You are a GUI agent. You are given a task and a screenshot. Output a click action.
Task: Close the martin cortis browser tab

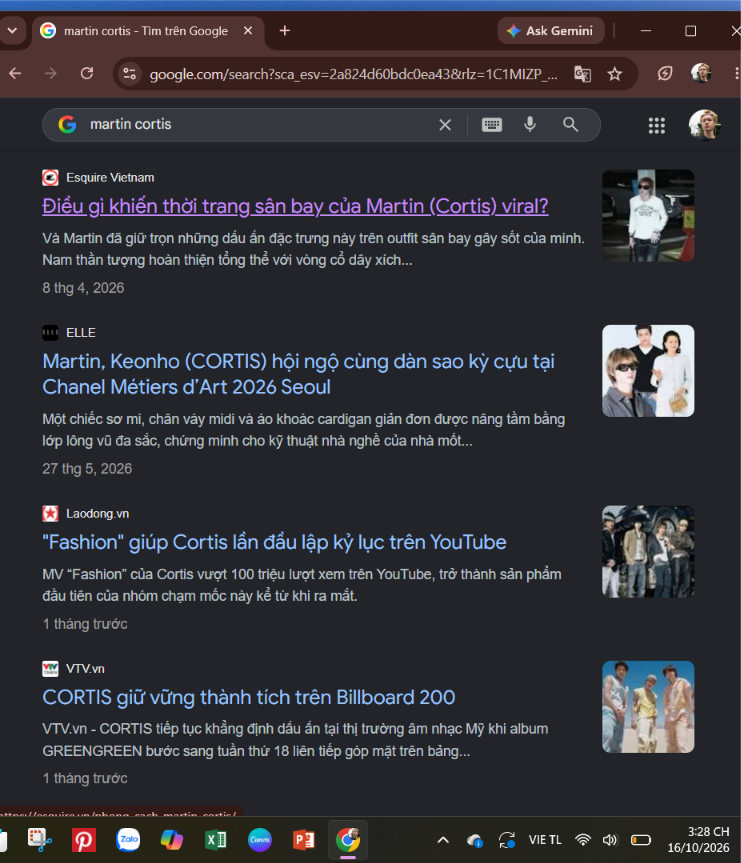tap(248, 31)
